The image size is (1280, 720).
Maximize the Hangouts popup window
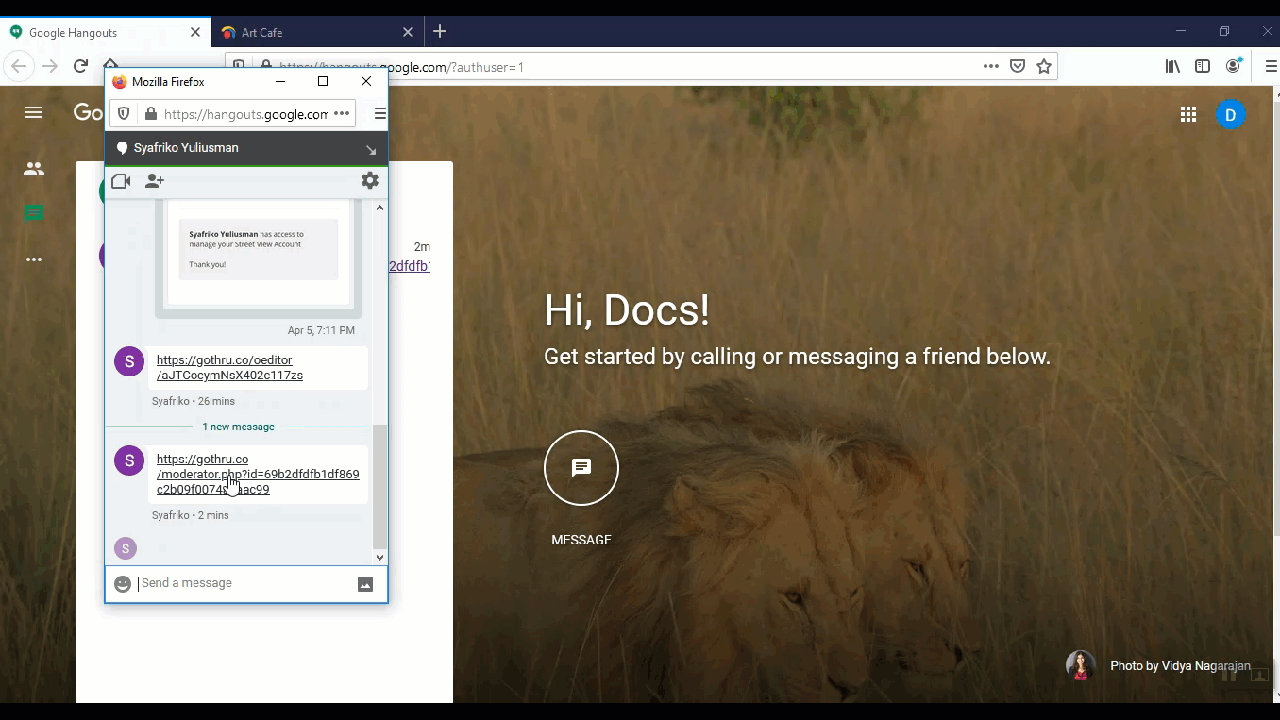[x=323, y=82]
